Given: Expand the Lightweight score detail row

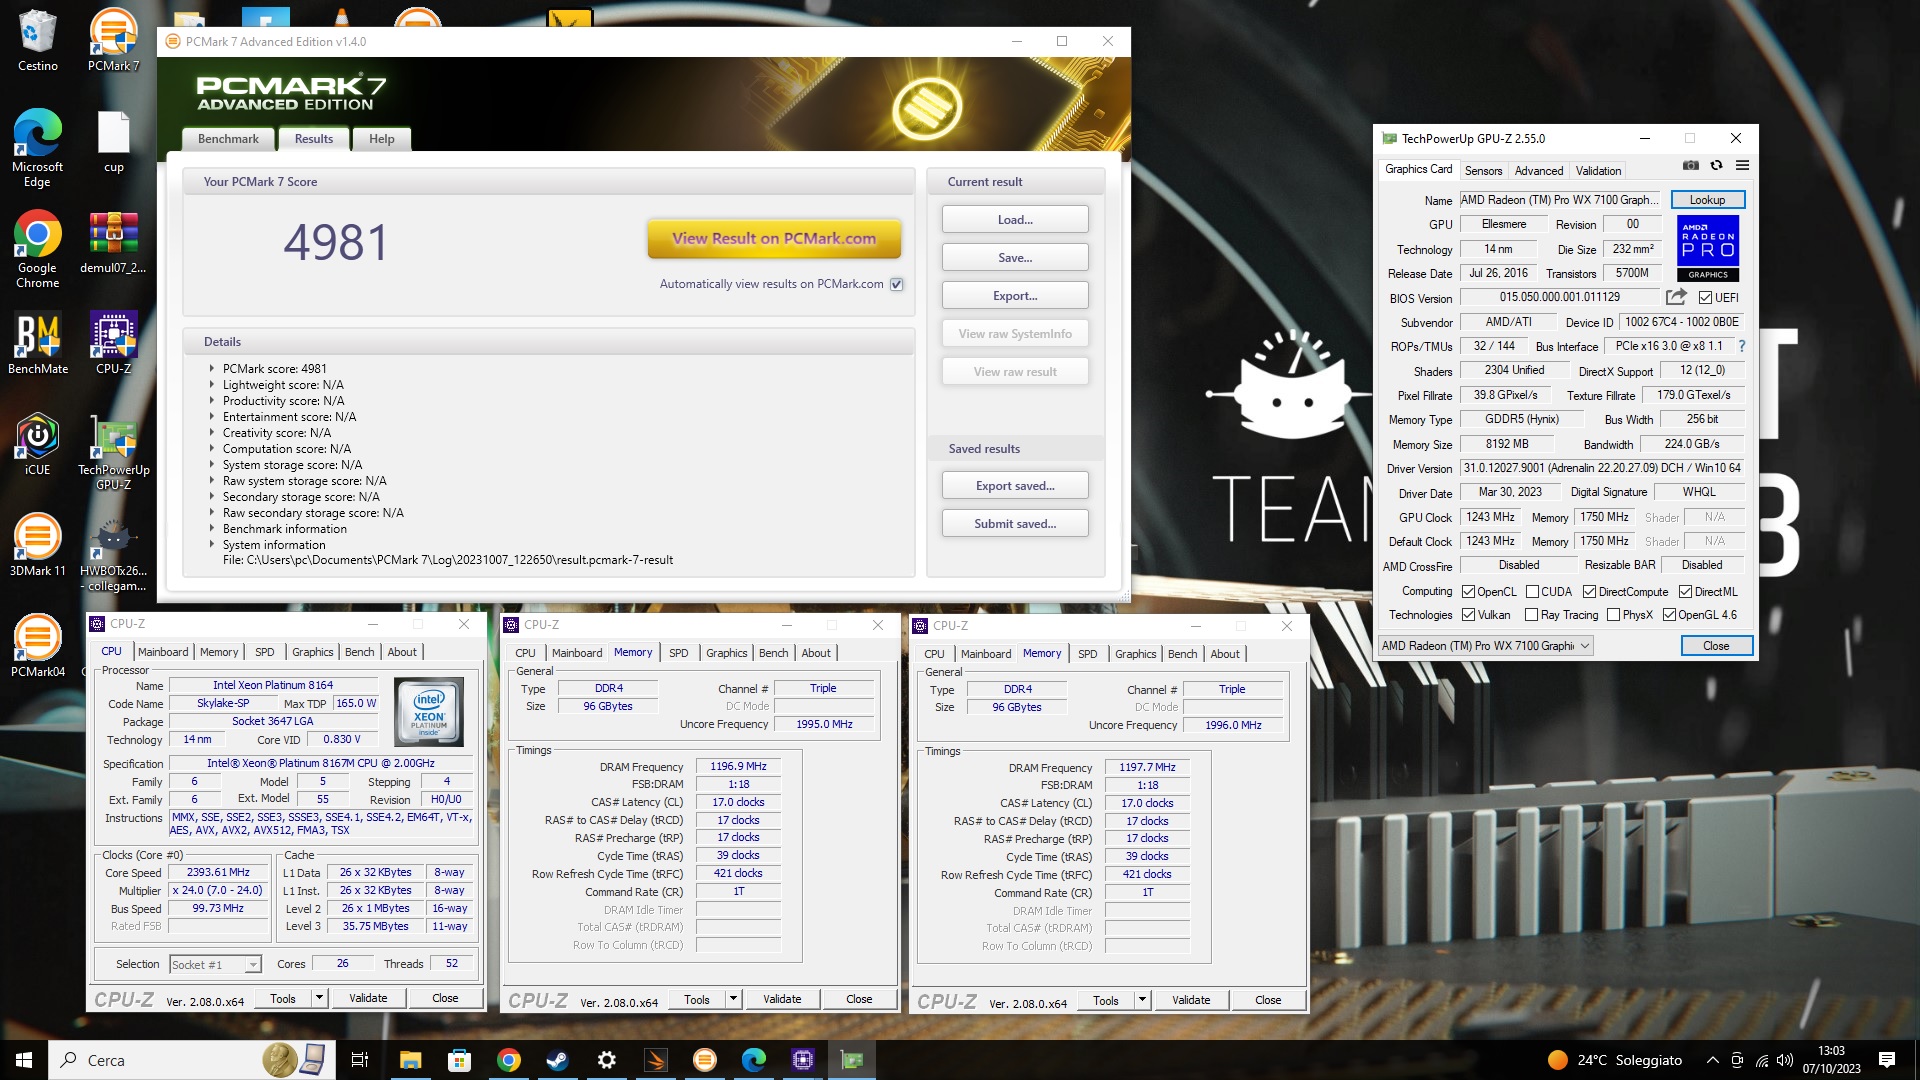Looking at the screenshot, I should (212, 385).
